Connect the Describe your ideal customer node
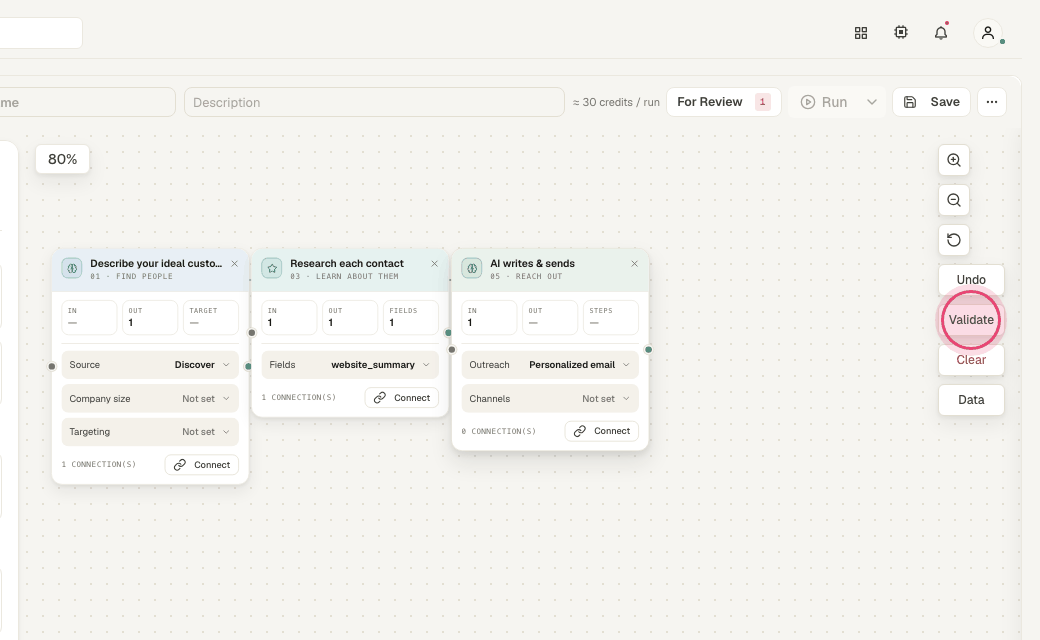This screenshot has width=1040, height=640. [202, 465]
